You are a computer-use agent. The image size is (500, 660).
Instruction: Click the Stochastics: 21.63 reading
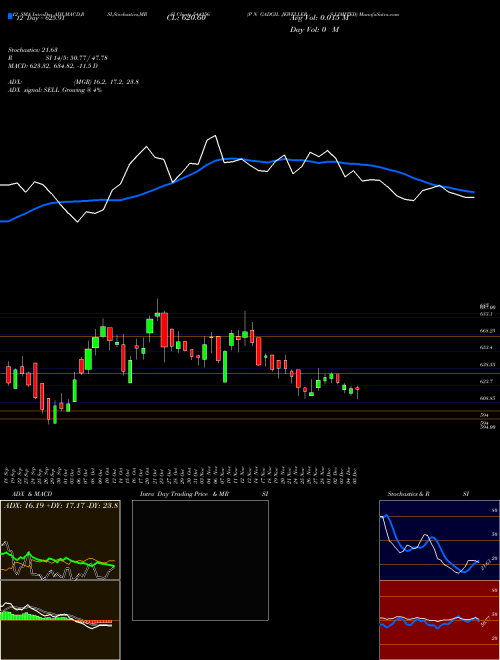(x=32, y=51)
